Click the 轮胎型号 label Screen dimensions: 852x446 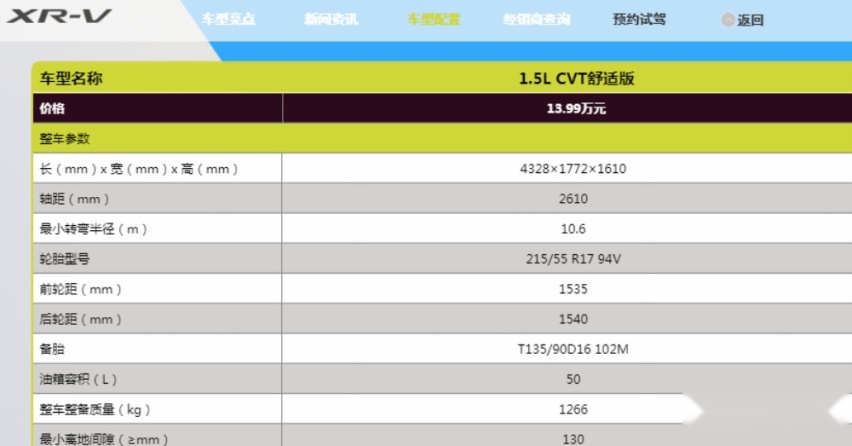point(64,259)
